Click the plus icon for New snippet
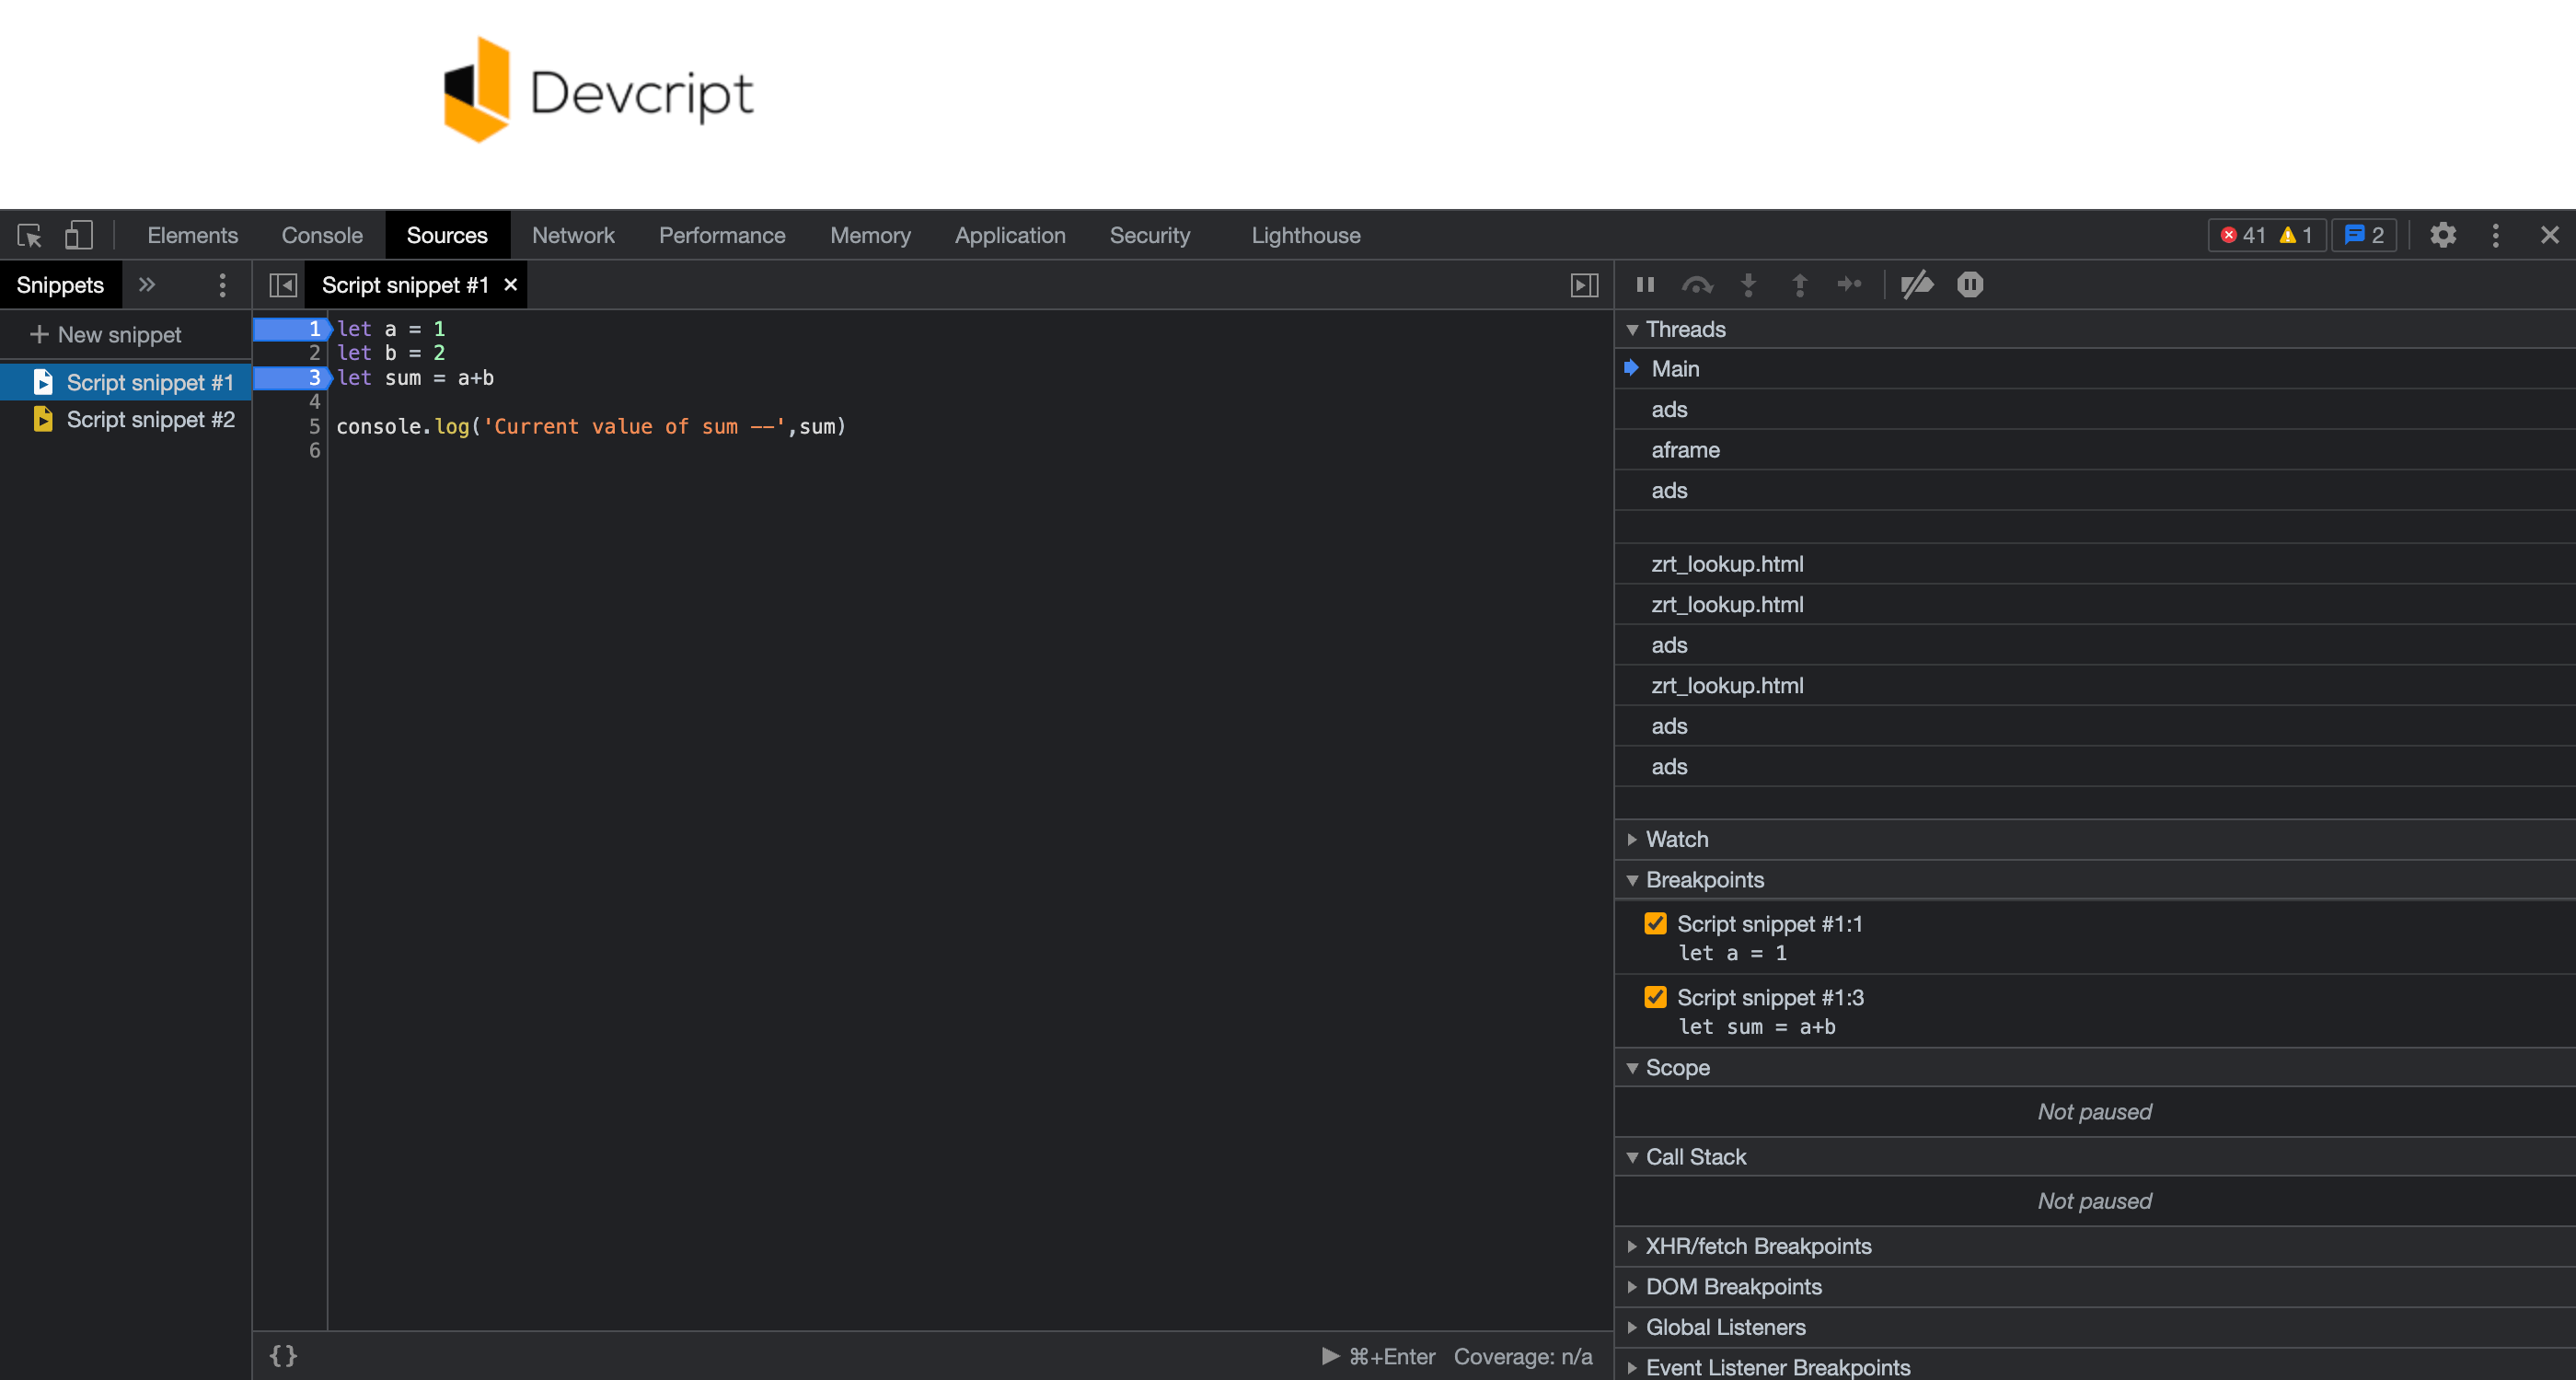Image resolution: width=2576 pixels, height=1380 pixels. pos(39,334)
